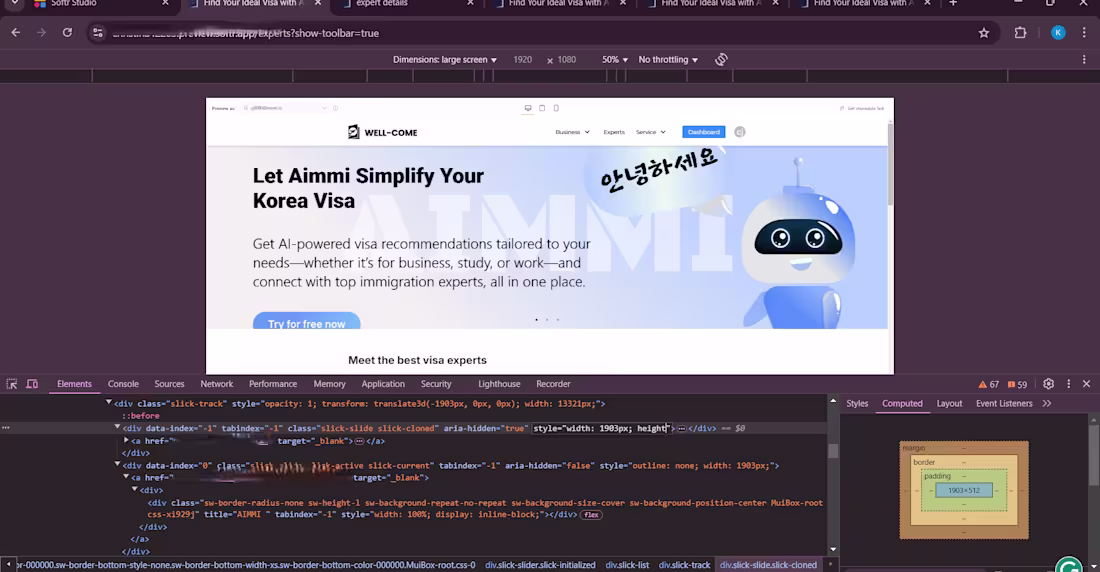This screenshot has height=572, width=1100.
Task: Select desktop preview icon in Softr toolbar
Action: [528, 108]
